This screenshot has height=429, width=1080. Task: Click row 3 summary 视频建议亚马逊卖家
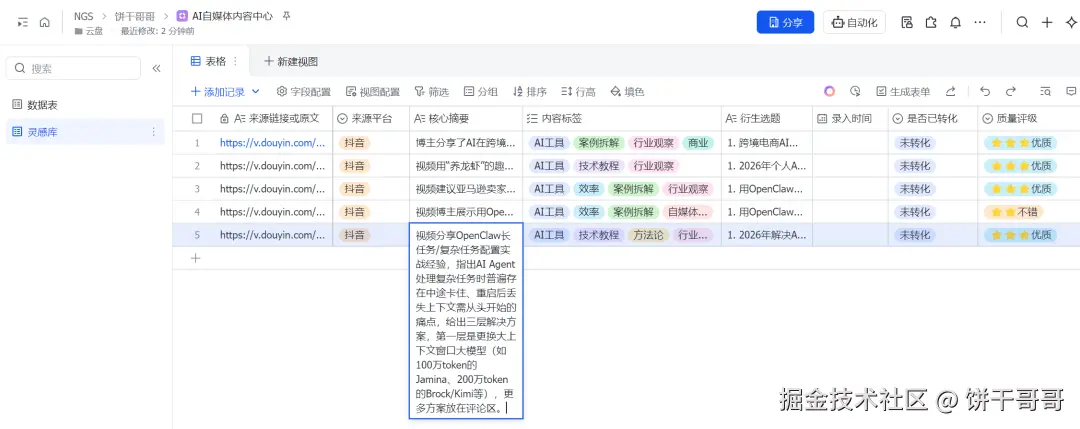[466, 189]
